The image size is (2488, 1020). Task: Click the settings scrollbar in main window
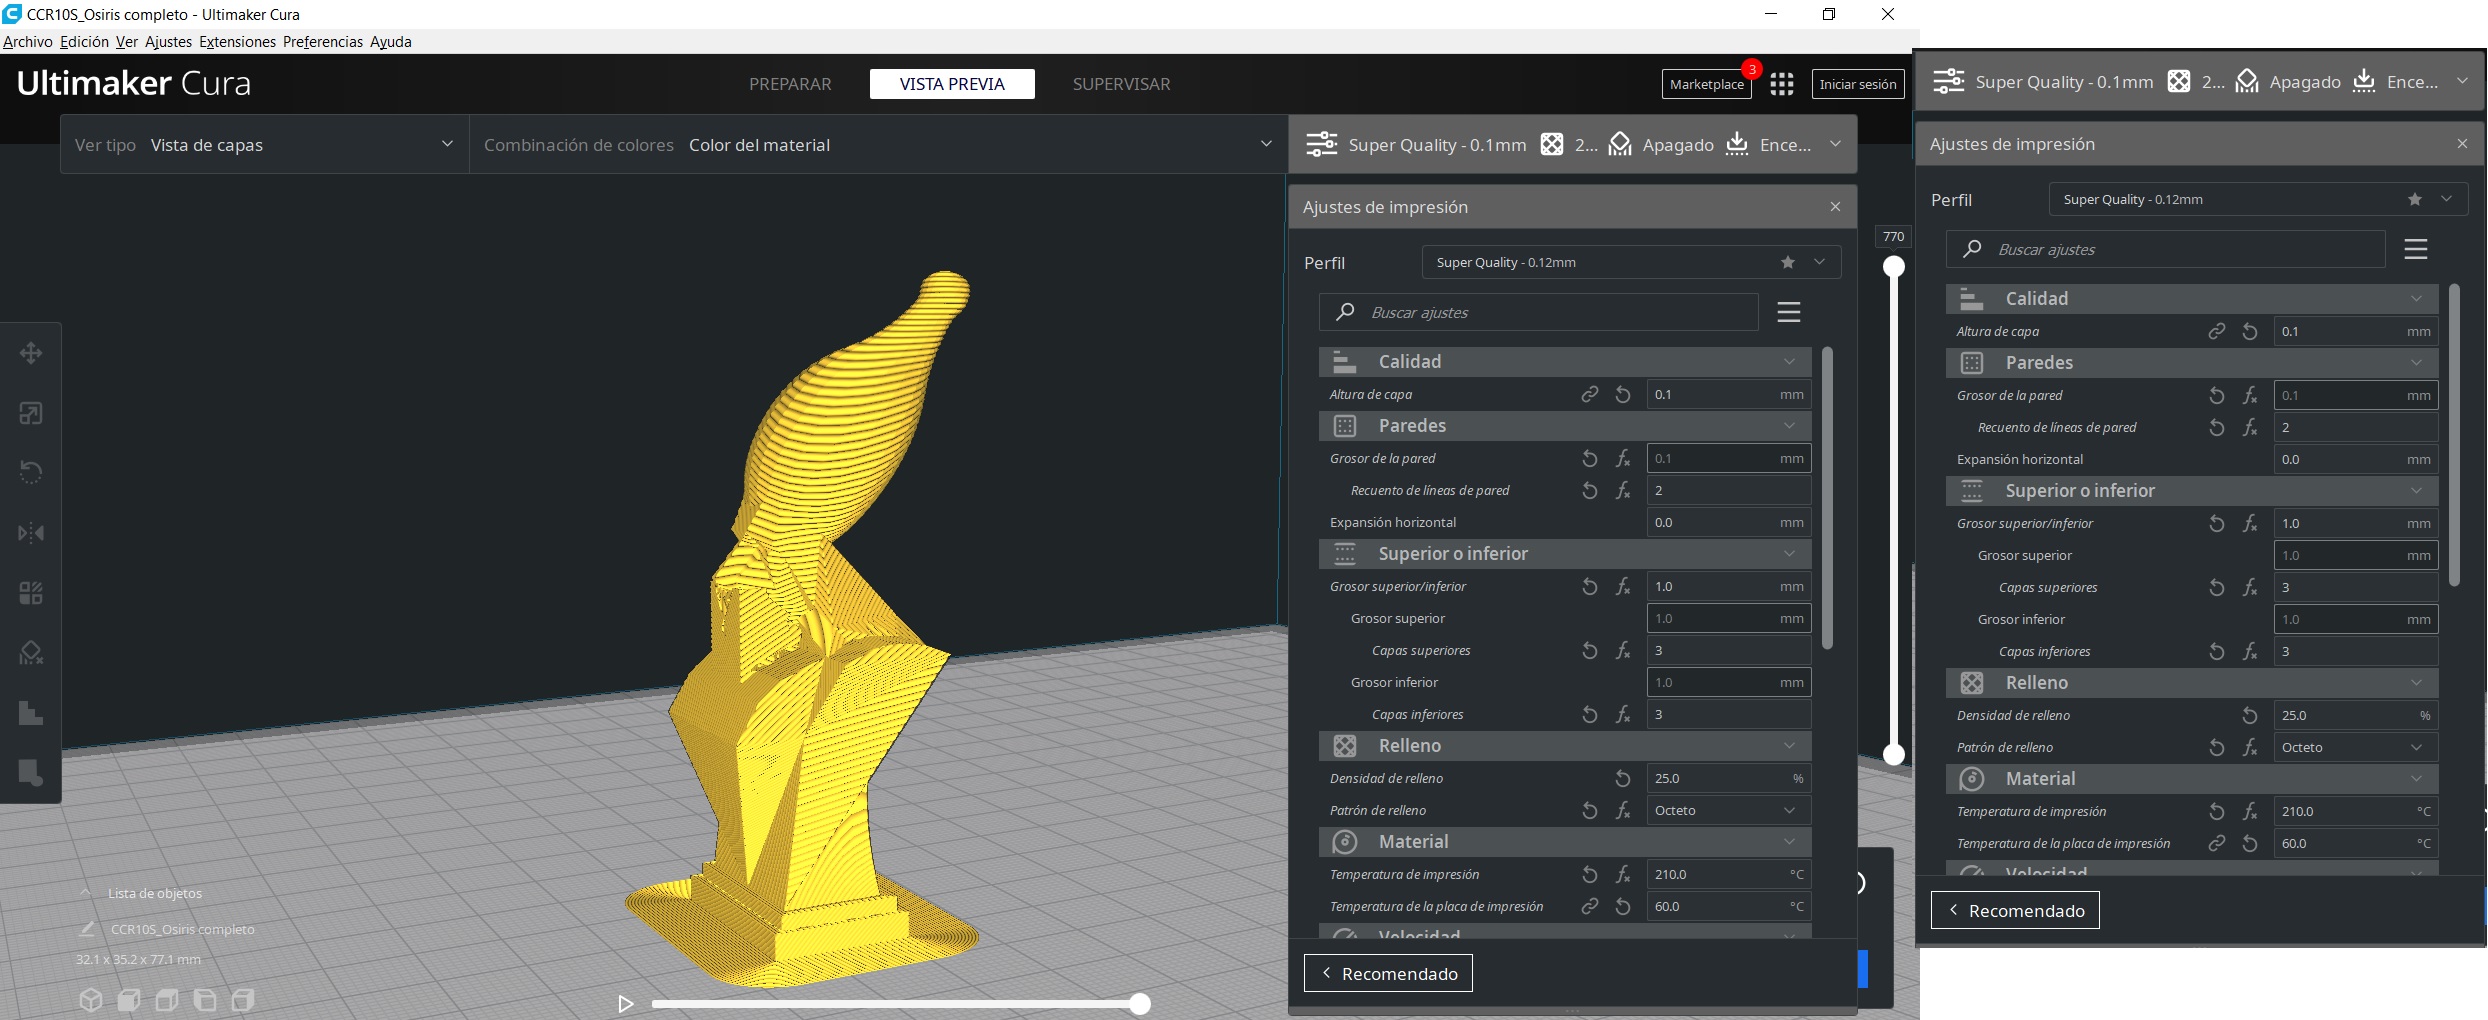[1827, 498]
